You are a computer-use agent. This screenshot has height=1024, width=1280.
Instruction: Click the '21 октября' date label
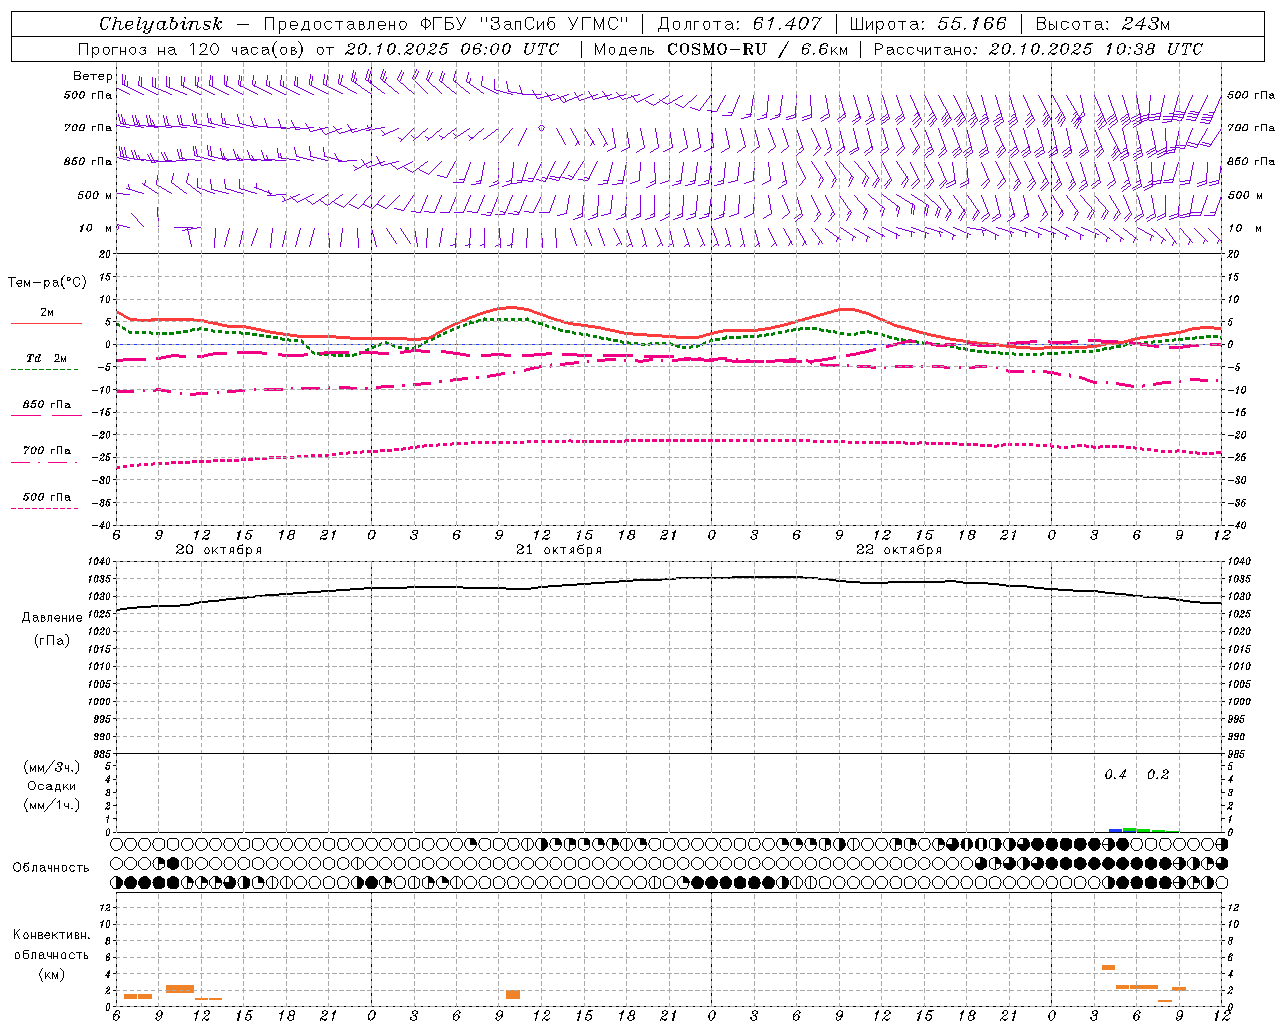(559, 550)
